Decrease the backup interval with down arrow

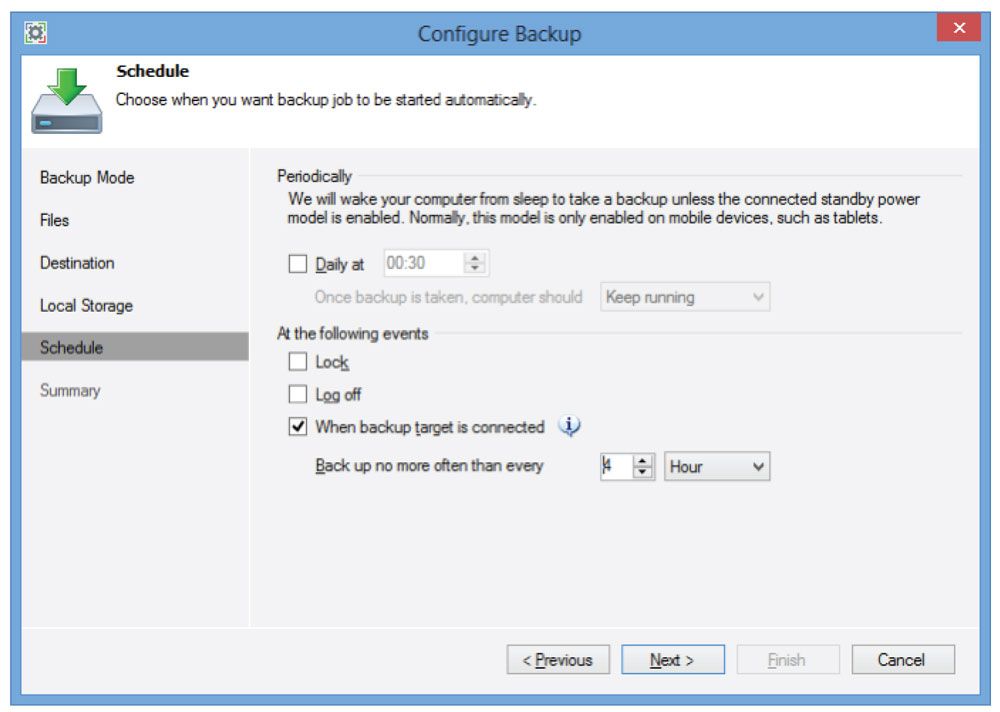644,473
